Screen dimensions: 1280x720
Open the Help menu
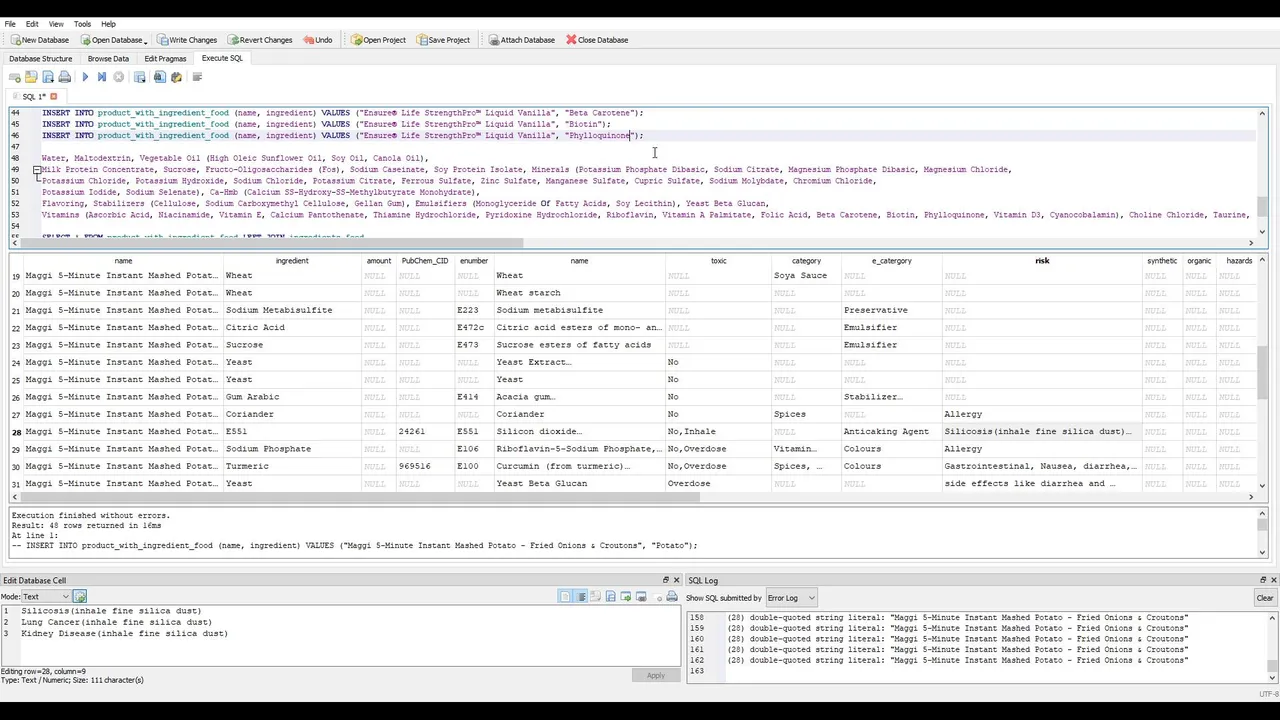tap(108, 24)
